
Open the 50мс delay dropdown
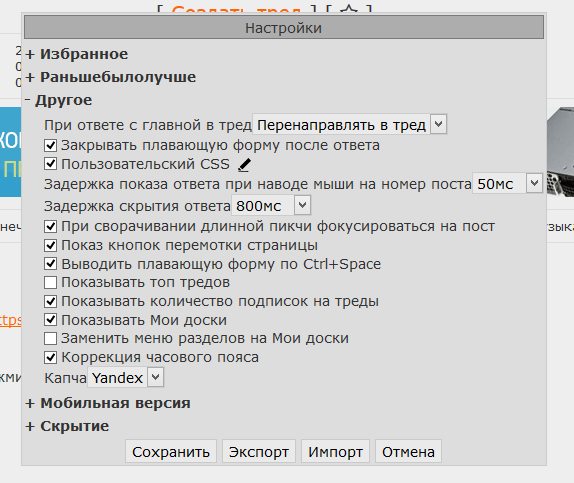[507, 183]
